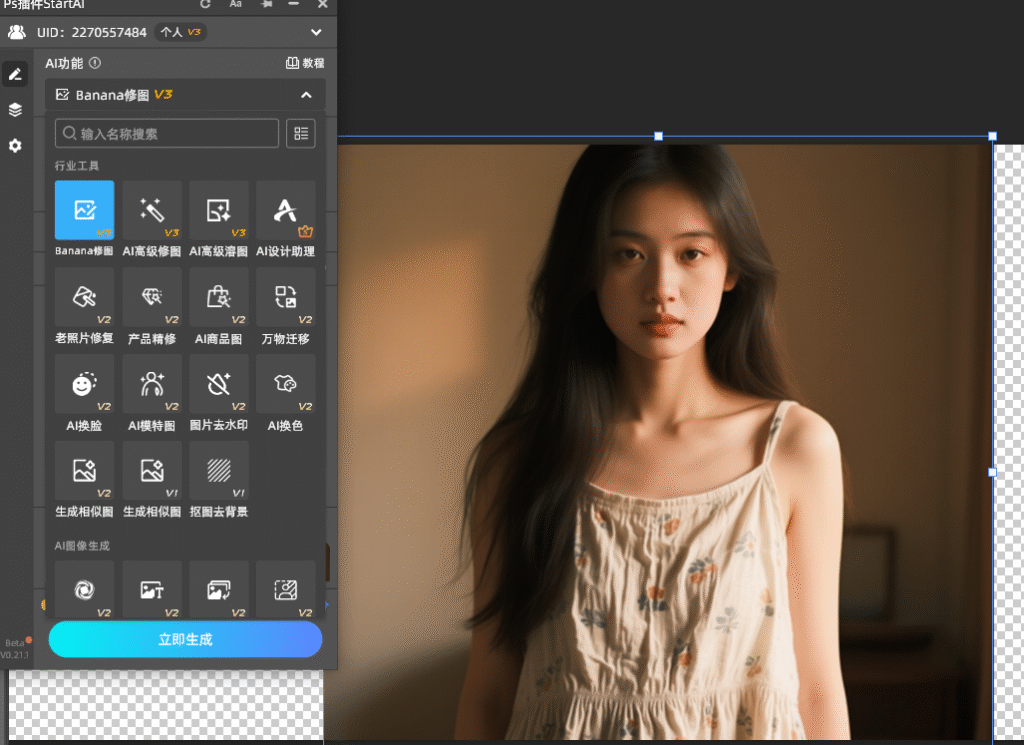Image resolution: width=1024 pixels, height=745 pixels.
Task: Open the 万物迁移 tool
Action: click(x=286, y=297)
